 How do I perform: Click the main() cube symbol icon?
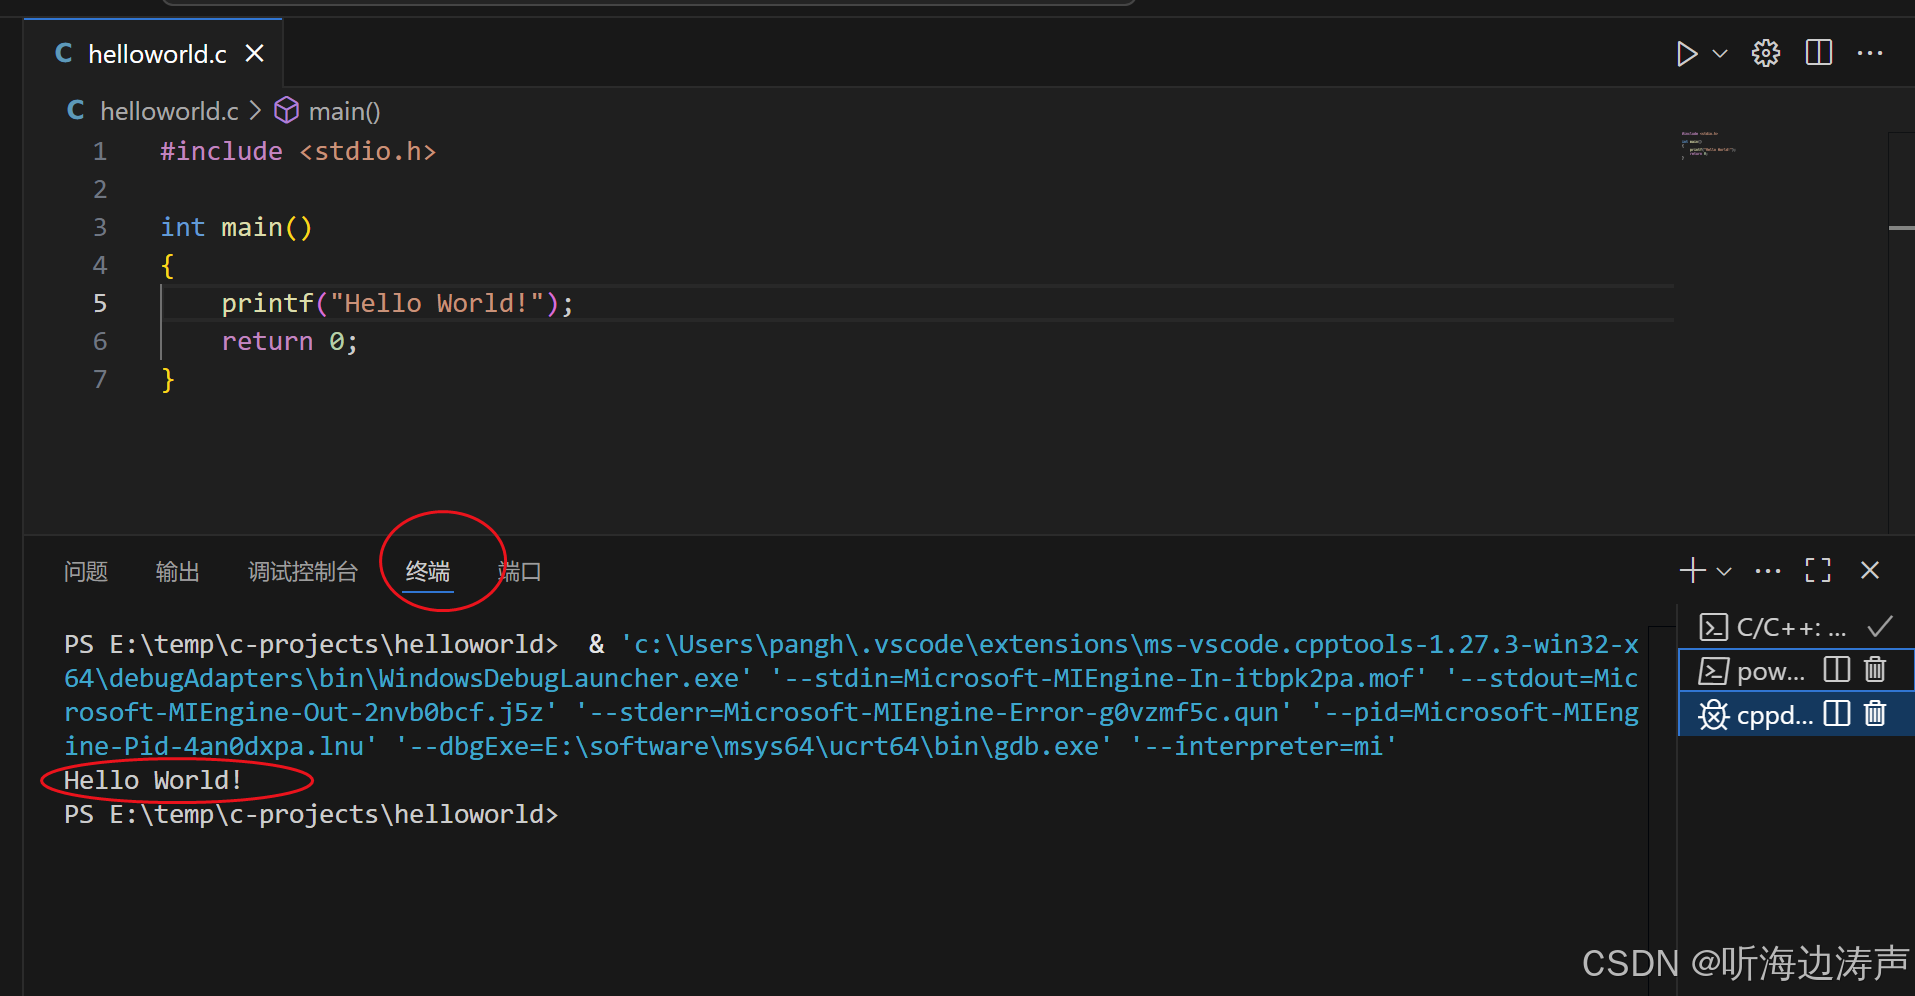pos(286,110)
